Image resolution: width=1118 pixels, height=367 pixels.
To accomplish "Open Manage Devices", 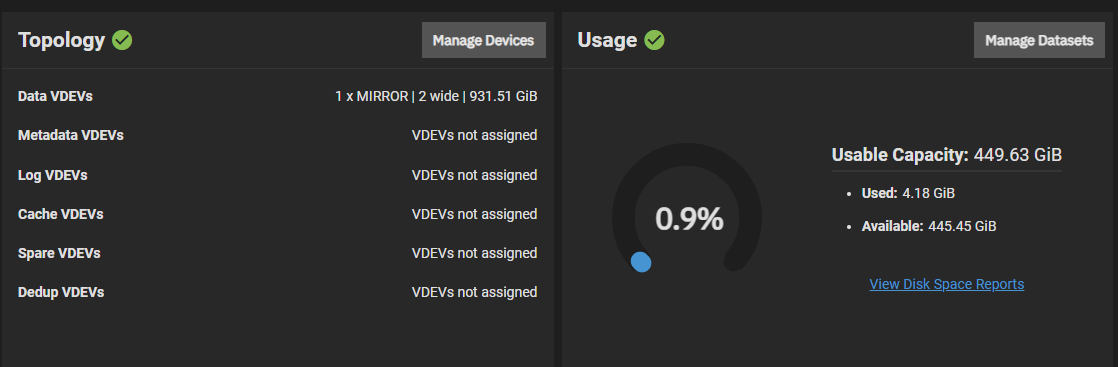I will tap(483, 40).
